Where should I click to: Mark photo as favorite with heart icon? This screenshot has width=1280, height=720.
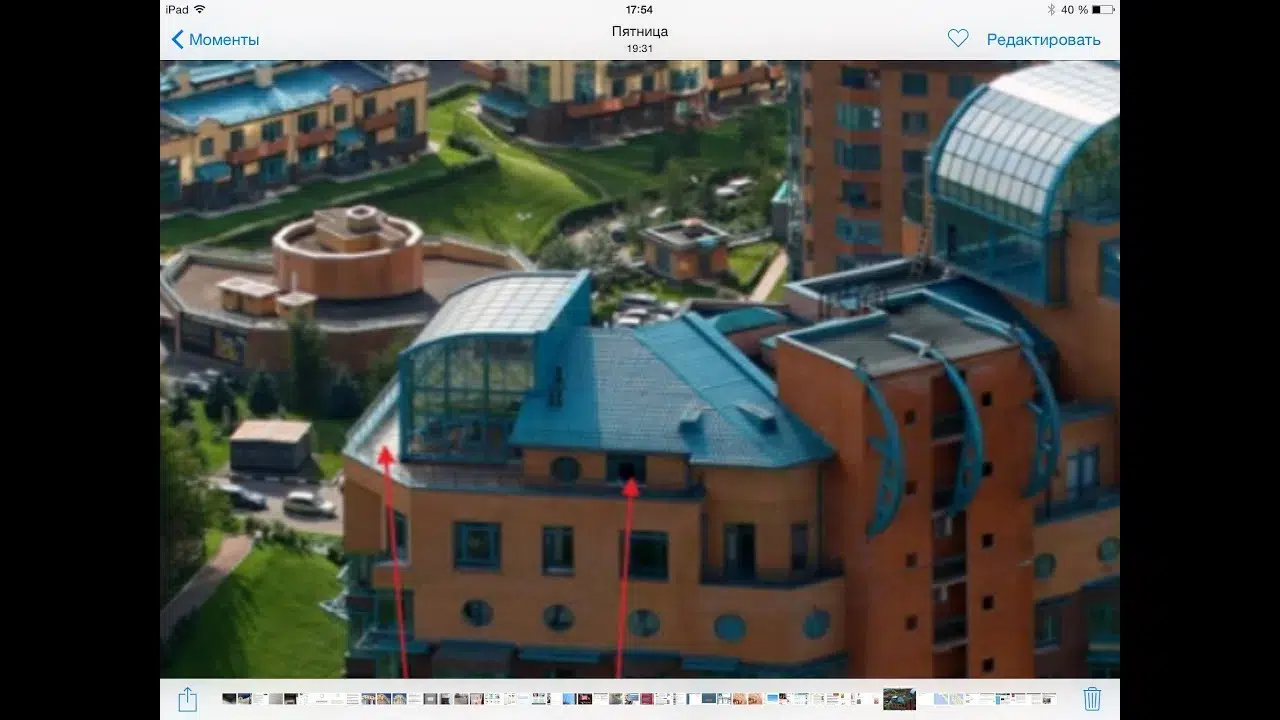click(x=958, y=39)
